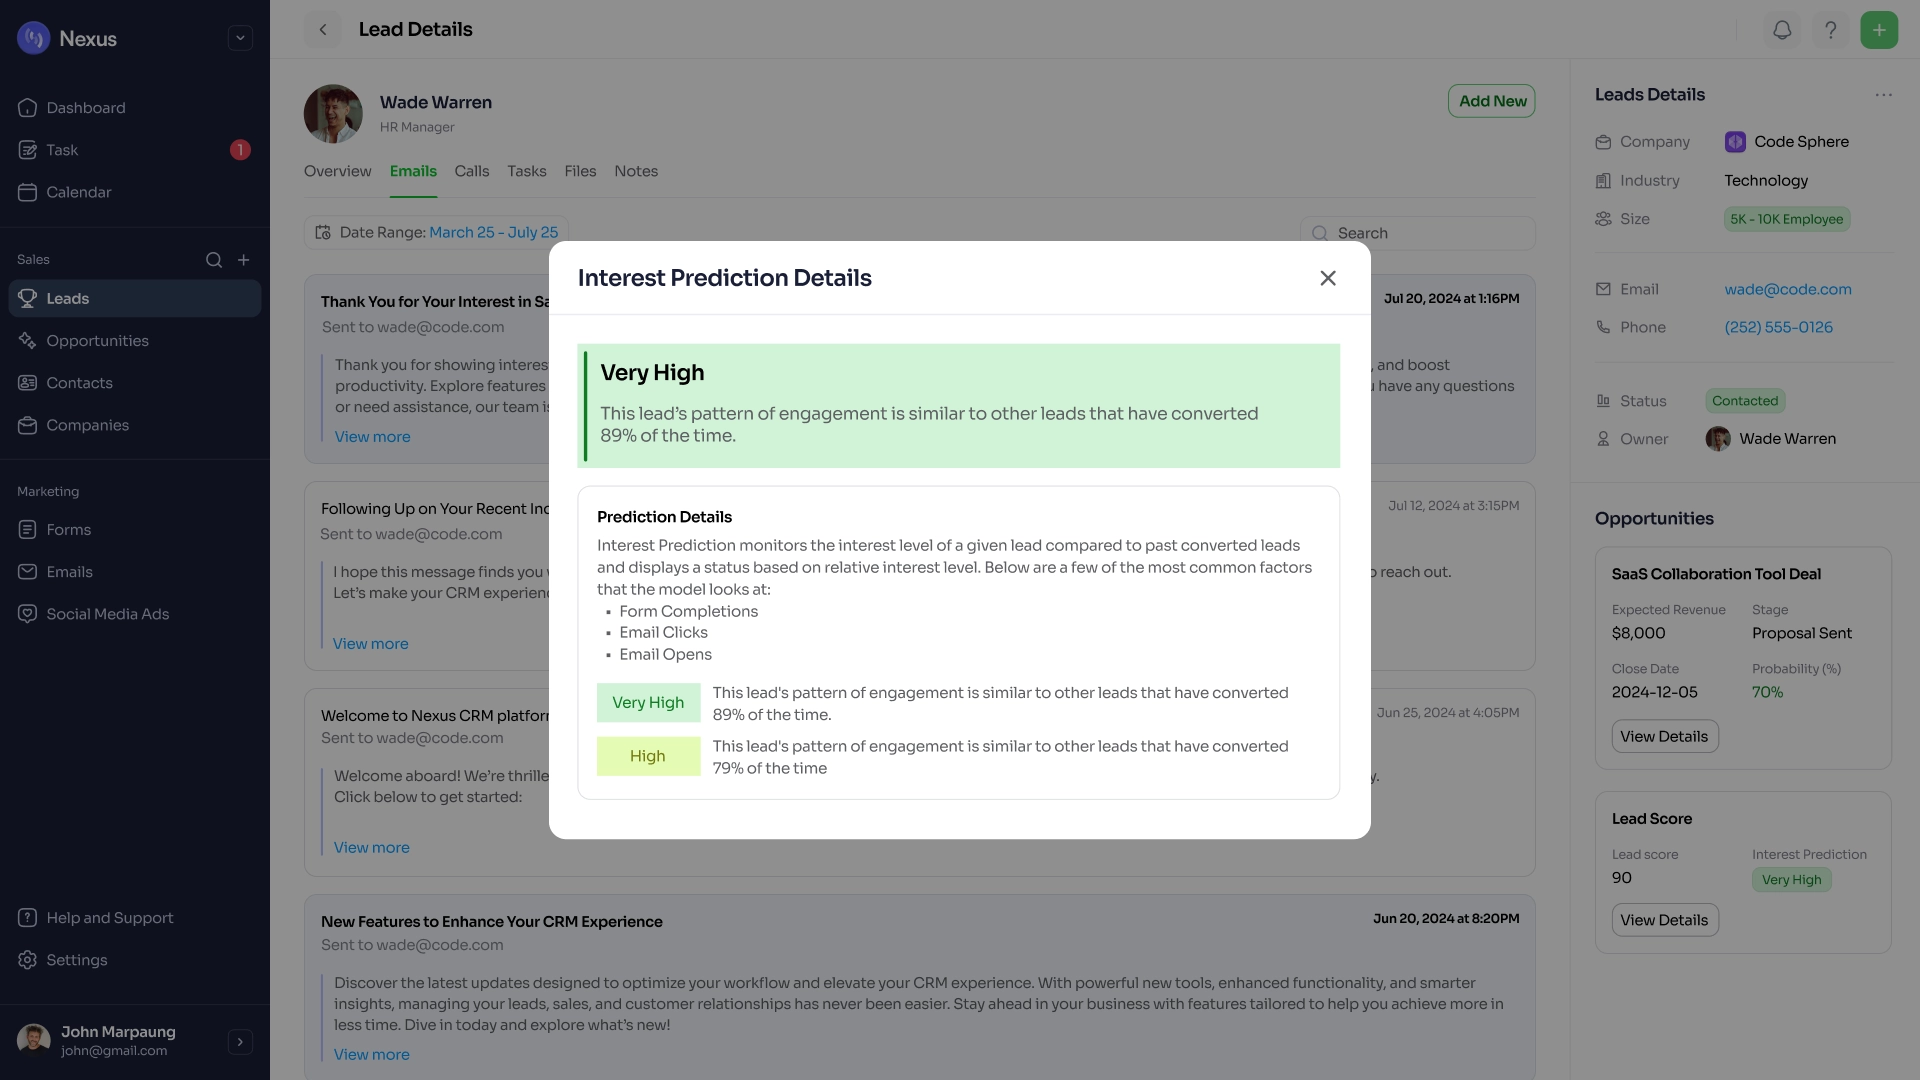Open the Leads Details overflow menu

click(x=1885, y=94)
